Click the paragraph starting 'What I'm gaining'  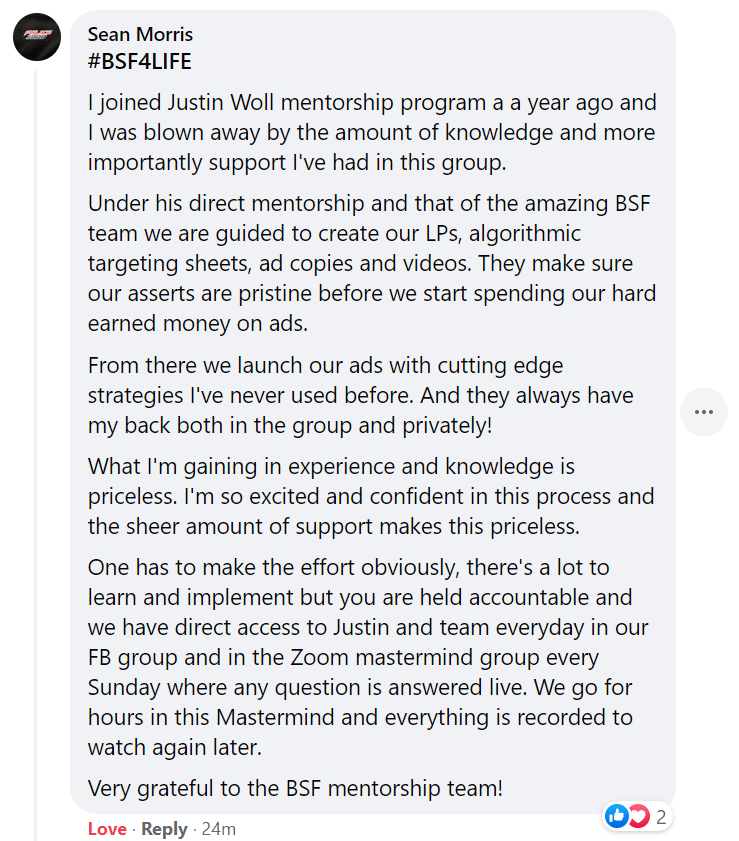[x=371, y=496]
